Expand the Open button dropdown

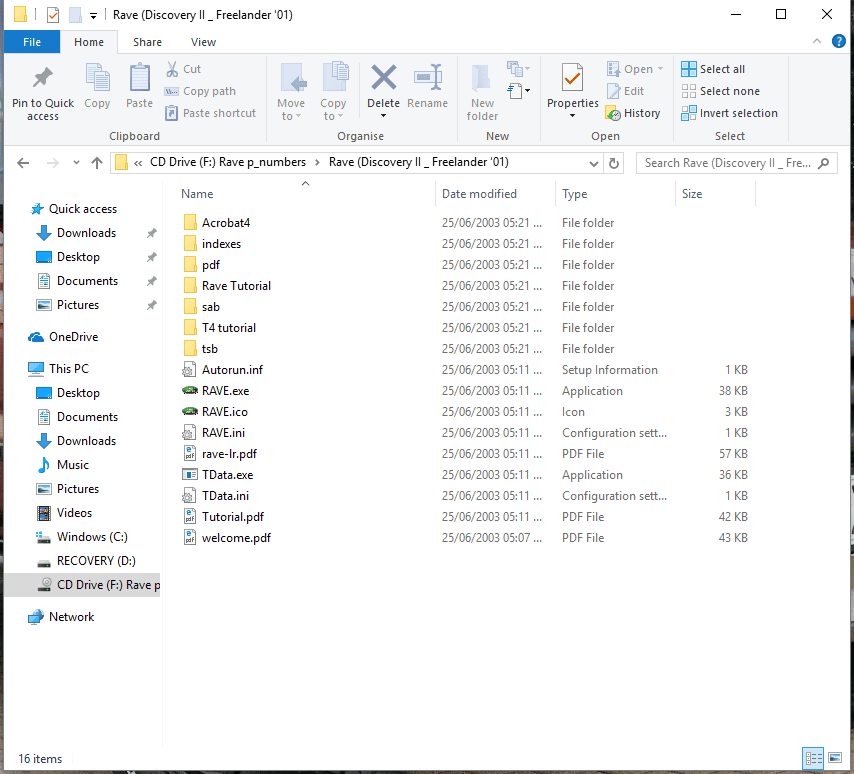(660, 69)
